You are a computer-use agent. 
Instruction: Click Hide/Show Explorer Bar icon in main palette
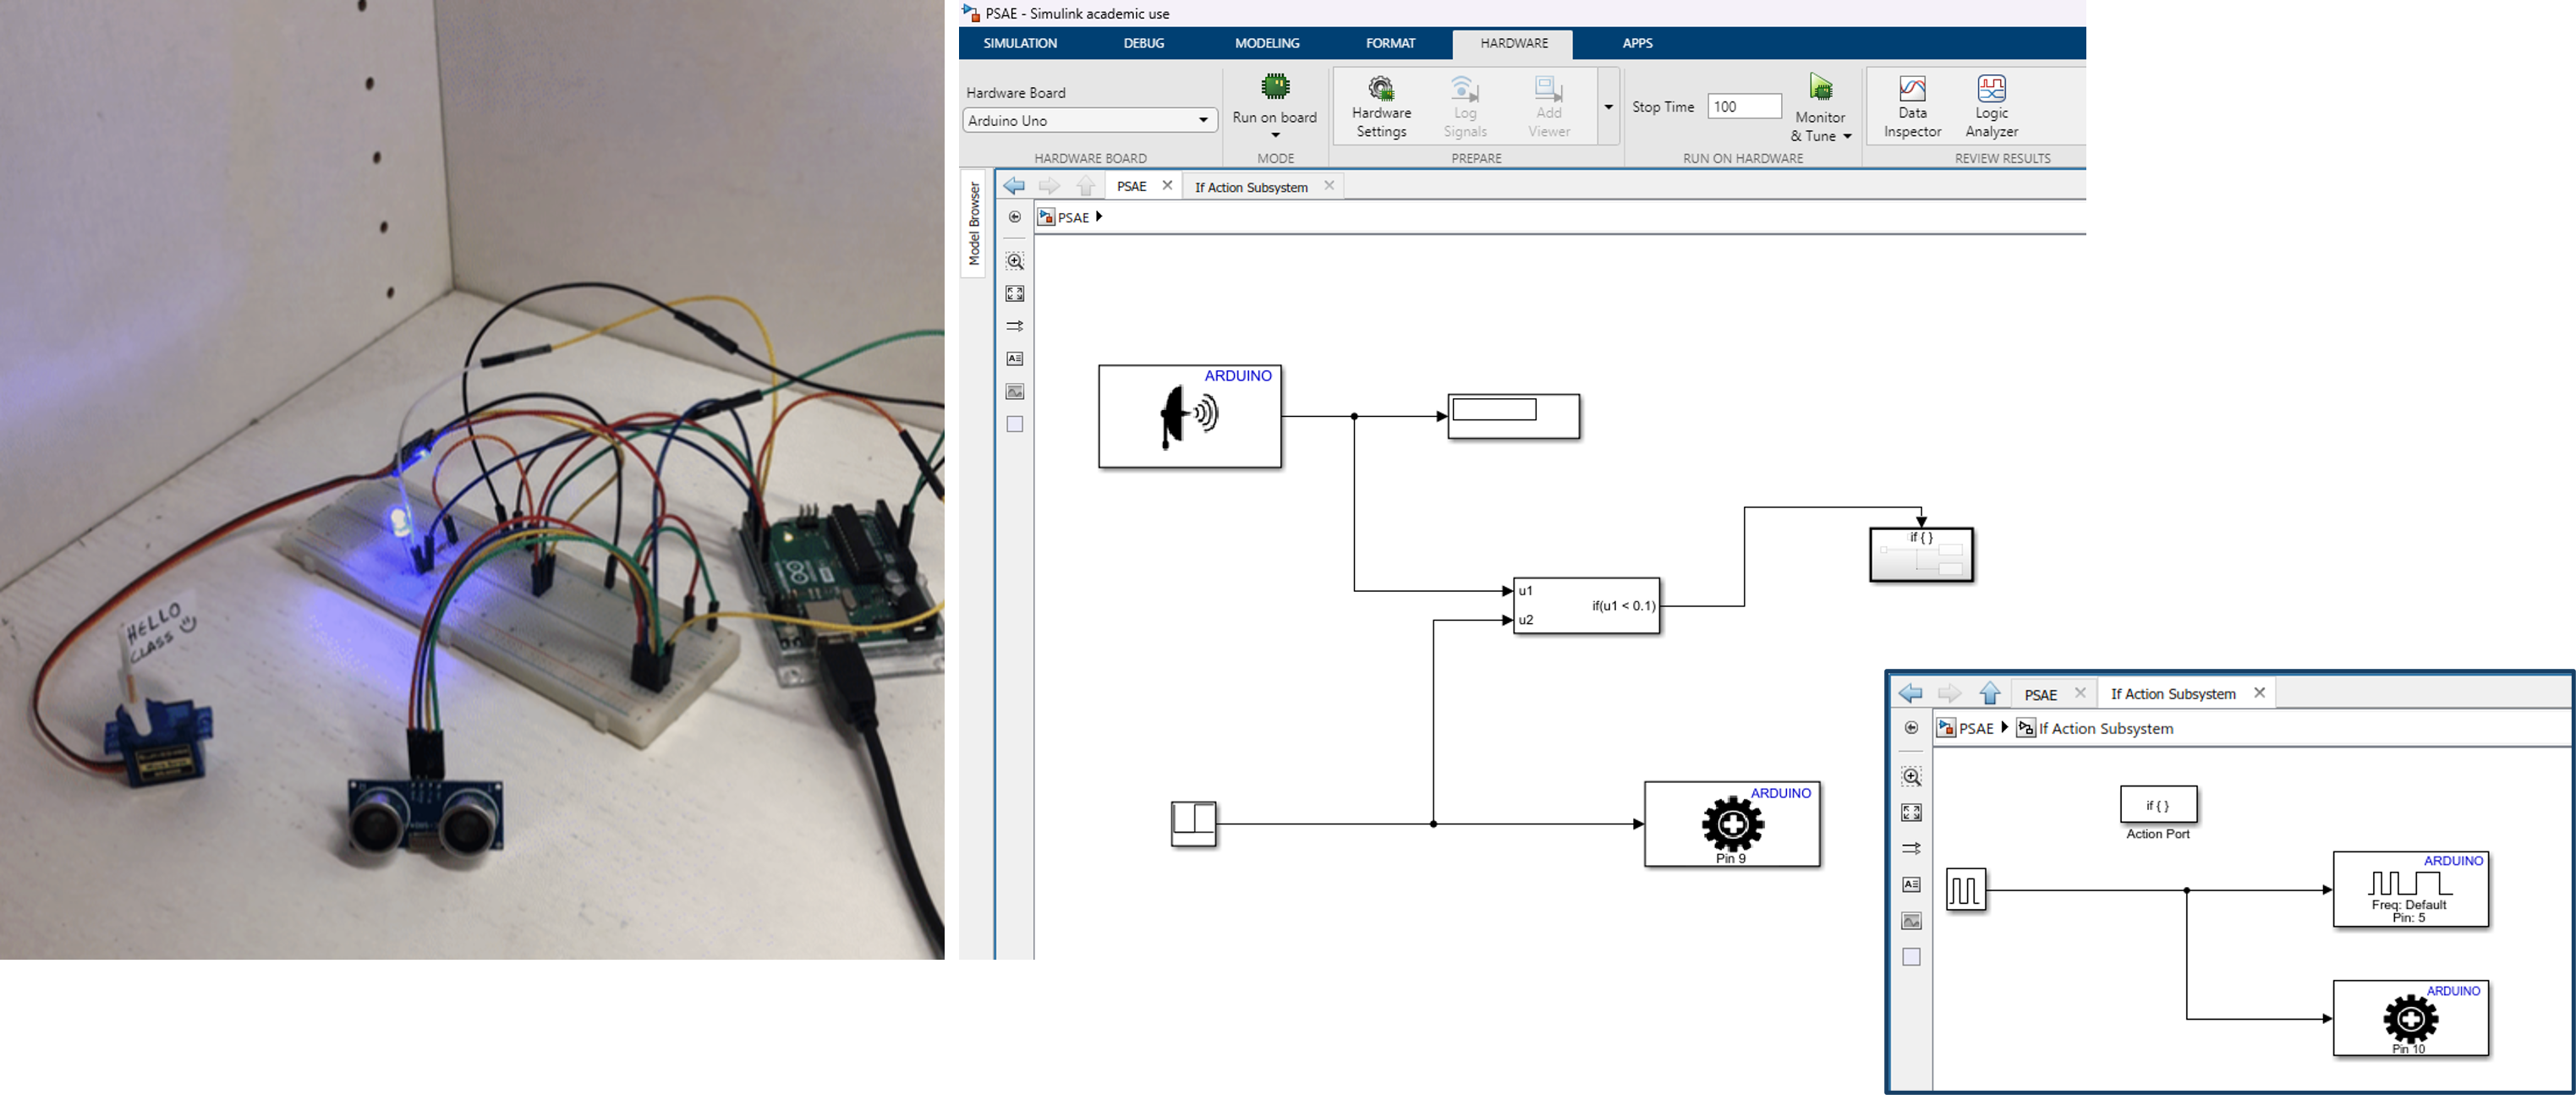point(1014,217)
